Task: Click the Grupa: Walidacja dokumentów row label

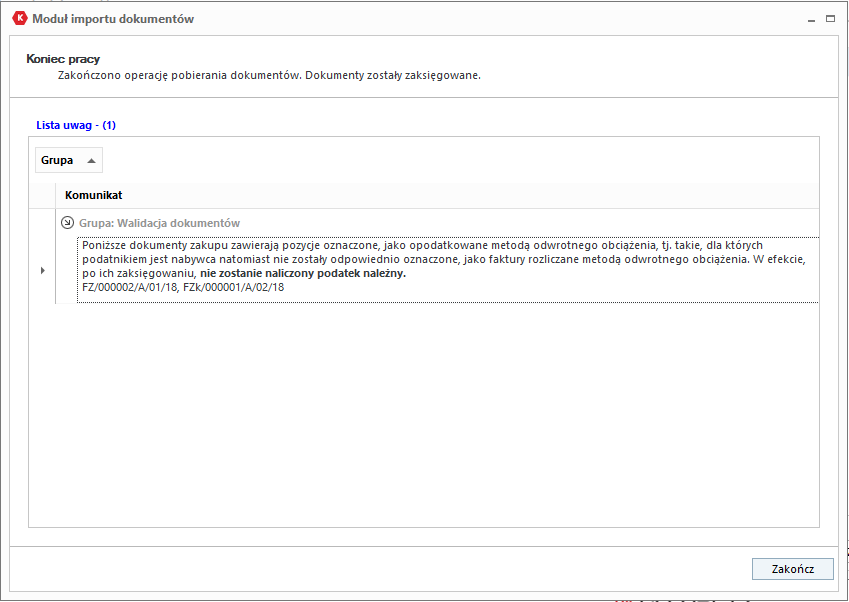Action: pyautogui.click(x=159, y=223)
